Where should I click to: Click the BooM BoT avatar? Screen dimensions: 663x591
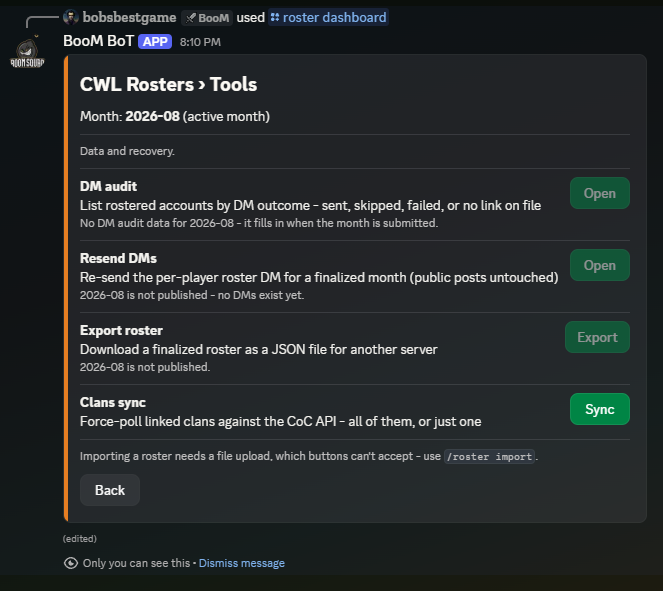click(27, 53)
